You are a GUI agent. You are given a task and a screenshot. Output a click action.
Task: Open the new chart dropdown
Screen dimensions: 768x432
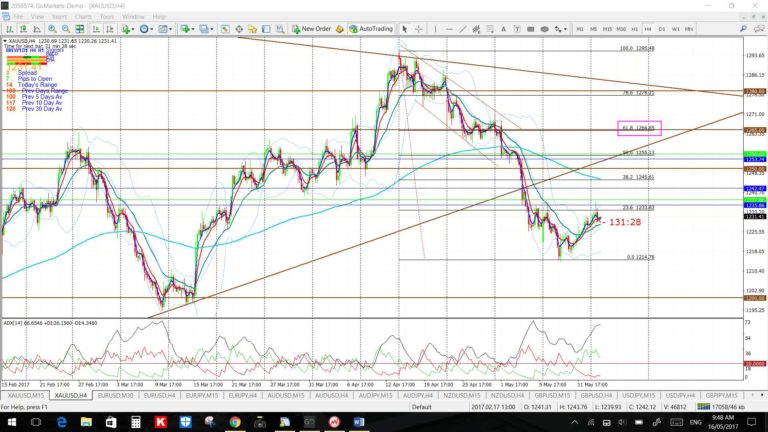click(187, 29)
